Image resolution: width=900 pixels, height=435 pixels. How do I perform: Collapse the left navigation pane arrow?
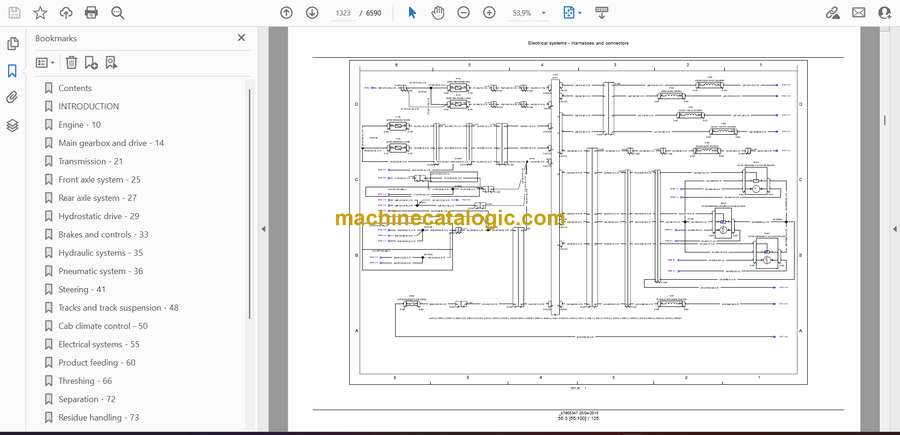(x=263, y=229)
